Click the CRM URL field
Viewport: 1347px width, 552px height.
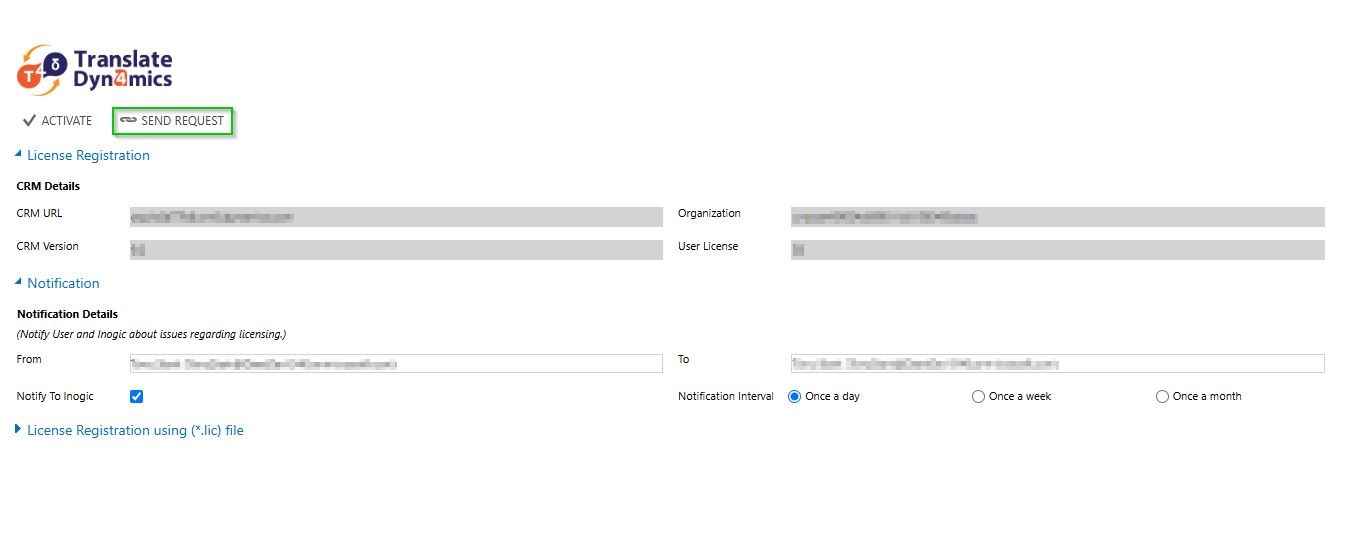(x=396, y=217)
